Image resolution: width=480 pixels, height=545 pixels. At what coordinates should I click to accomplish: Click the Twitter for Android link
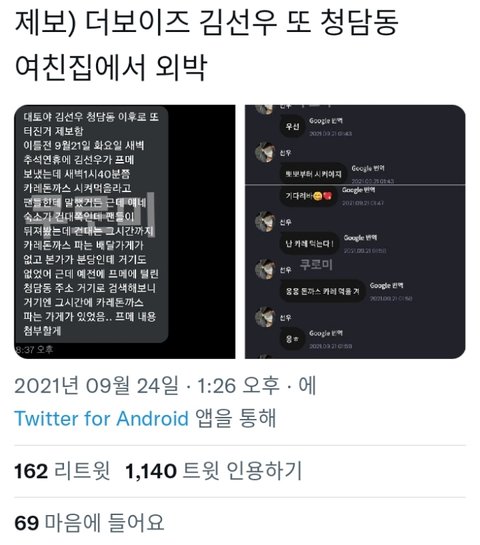(101, 418)
